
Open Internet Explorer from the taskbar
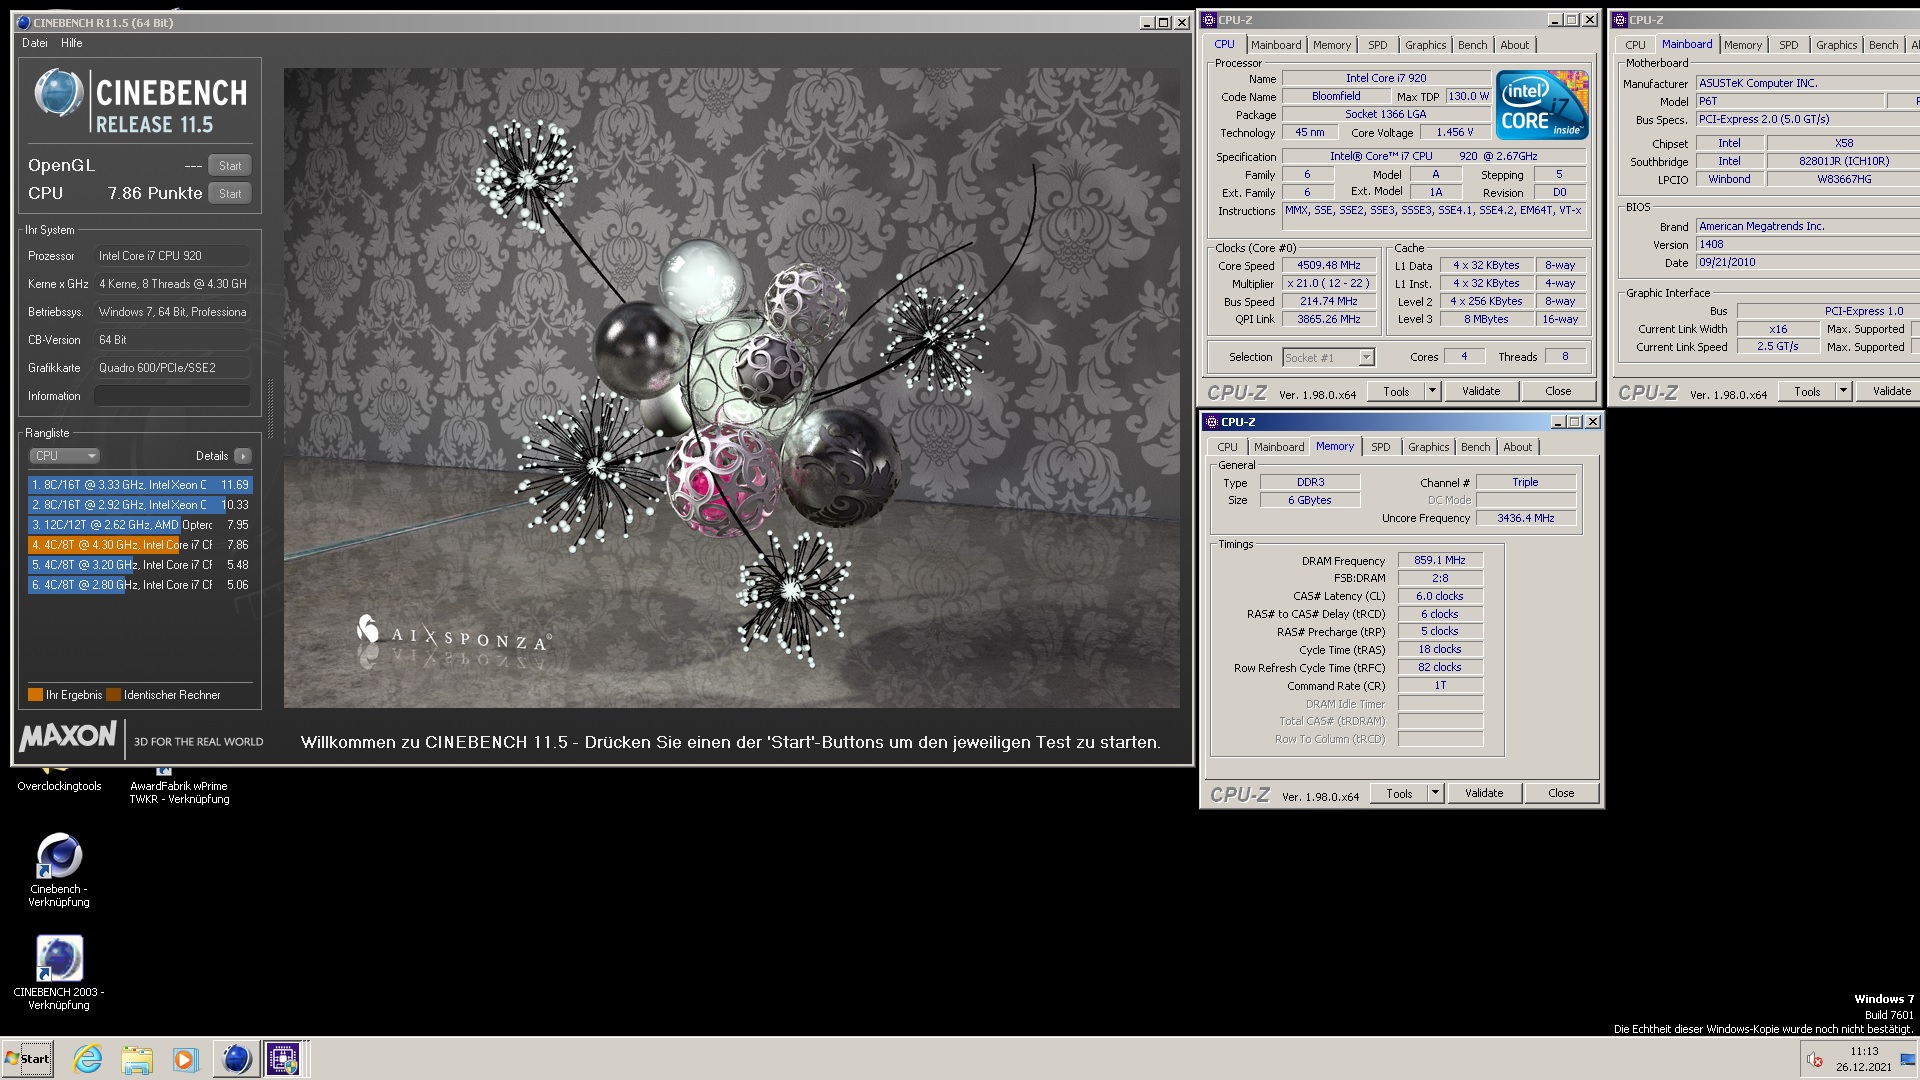[x=88, y=1059]
